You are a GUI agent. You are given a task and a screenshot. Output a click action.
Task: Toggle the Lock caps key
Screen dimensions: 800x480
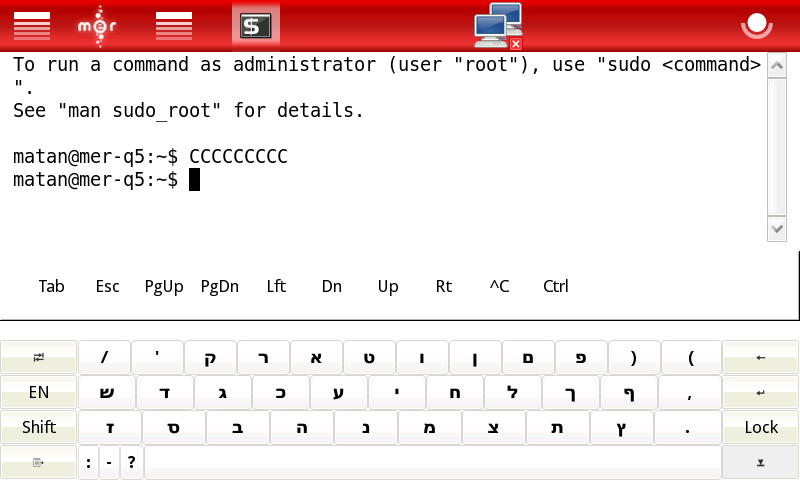[760, 427]
